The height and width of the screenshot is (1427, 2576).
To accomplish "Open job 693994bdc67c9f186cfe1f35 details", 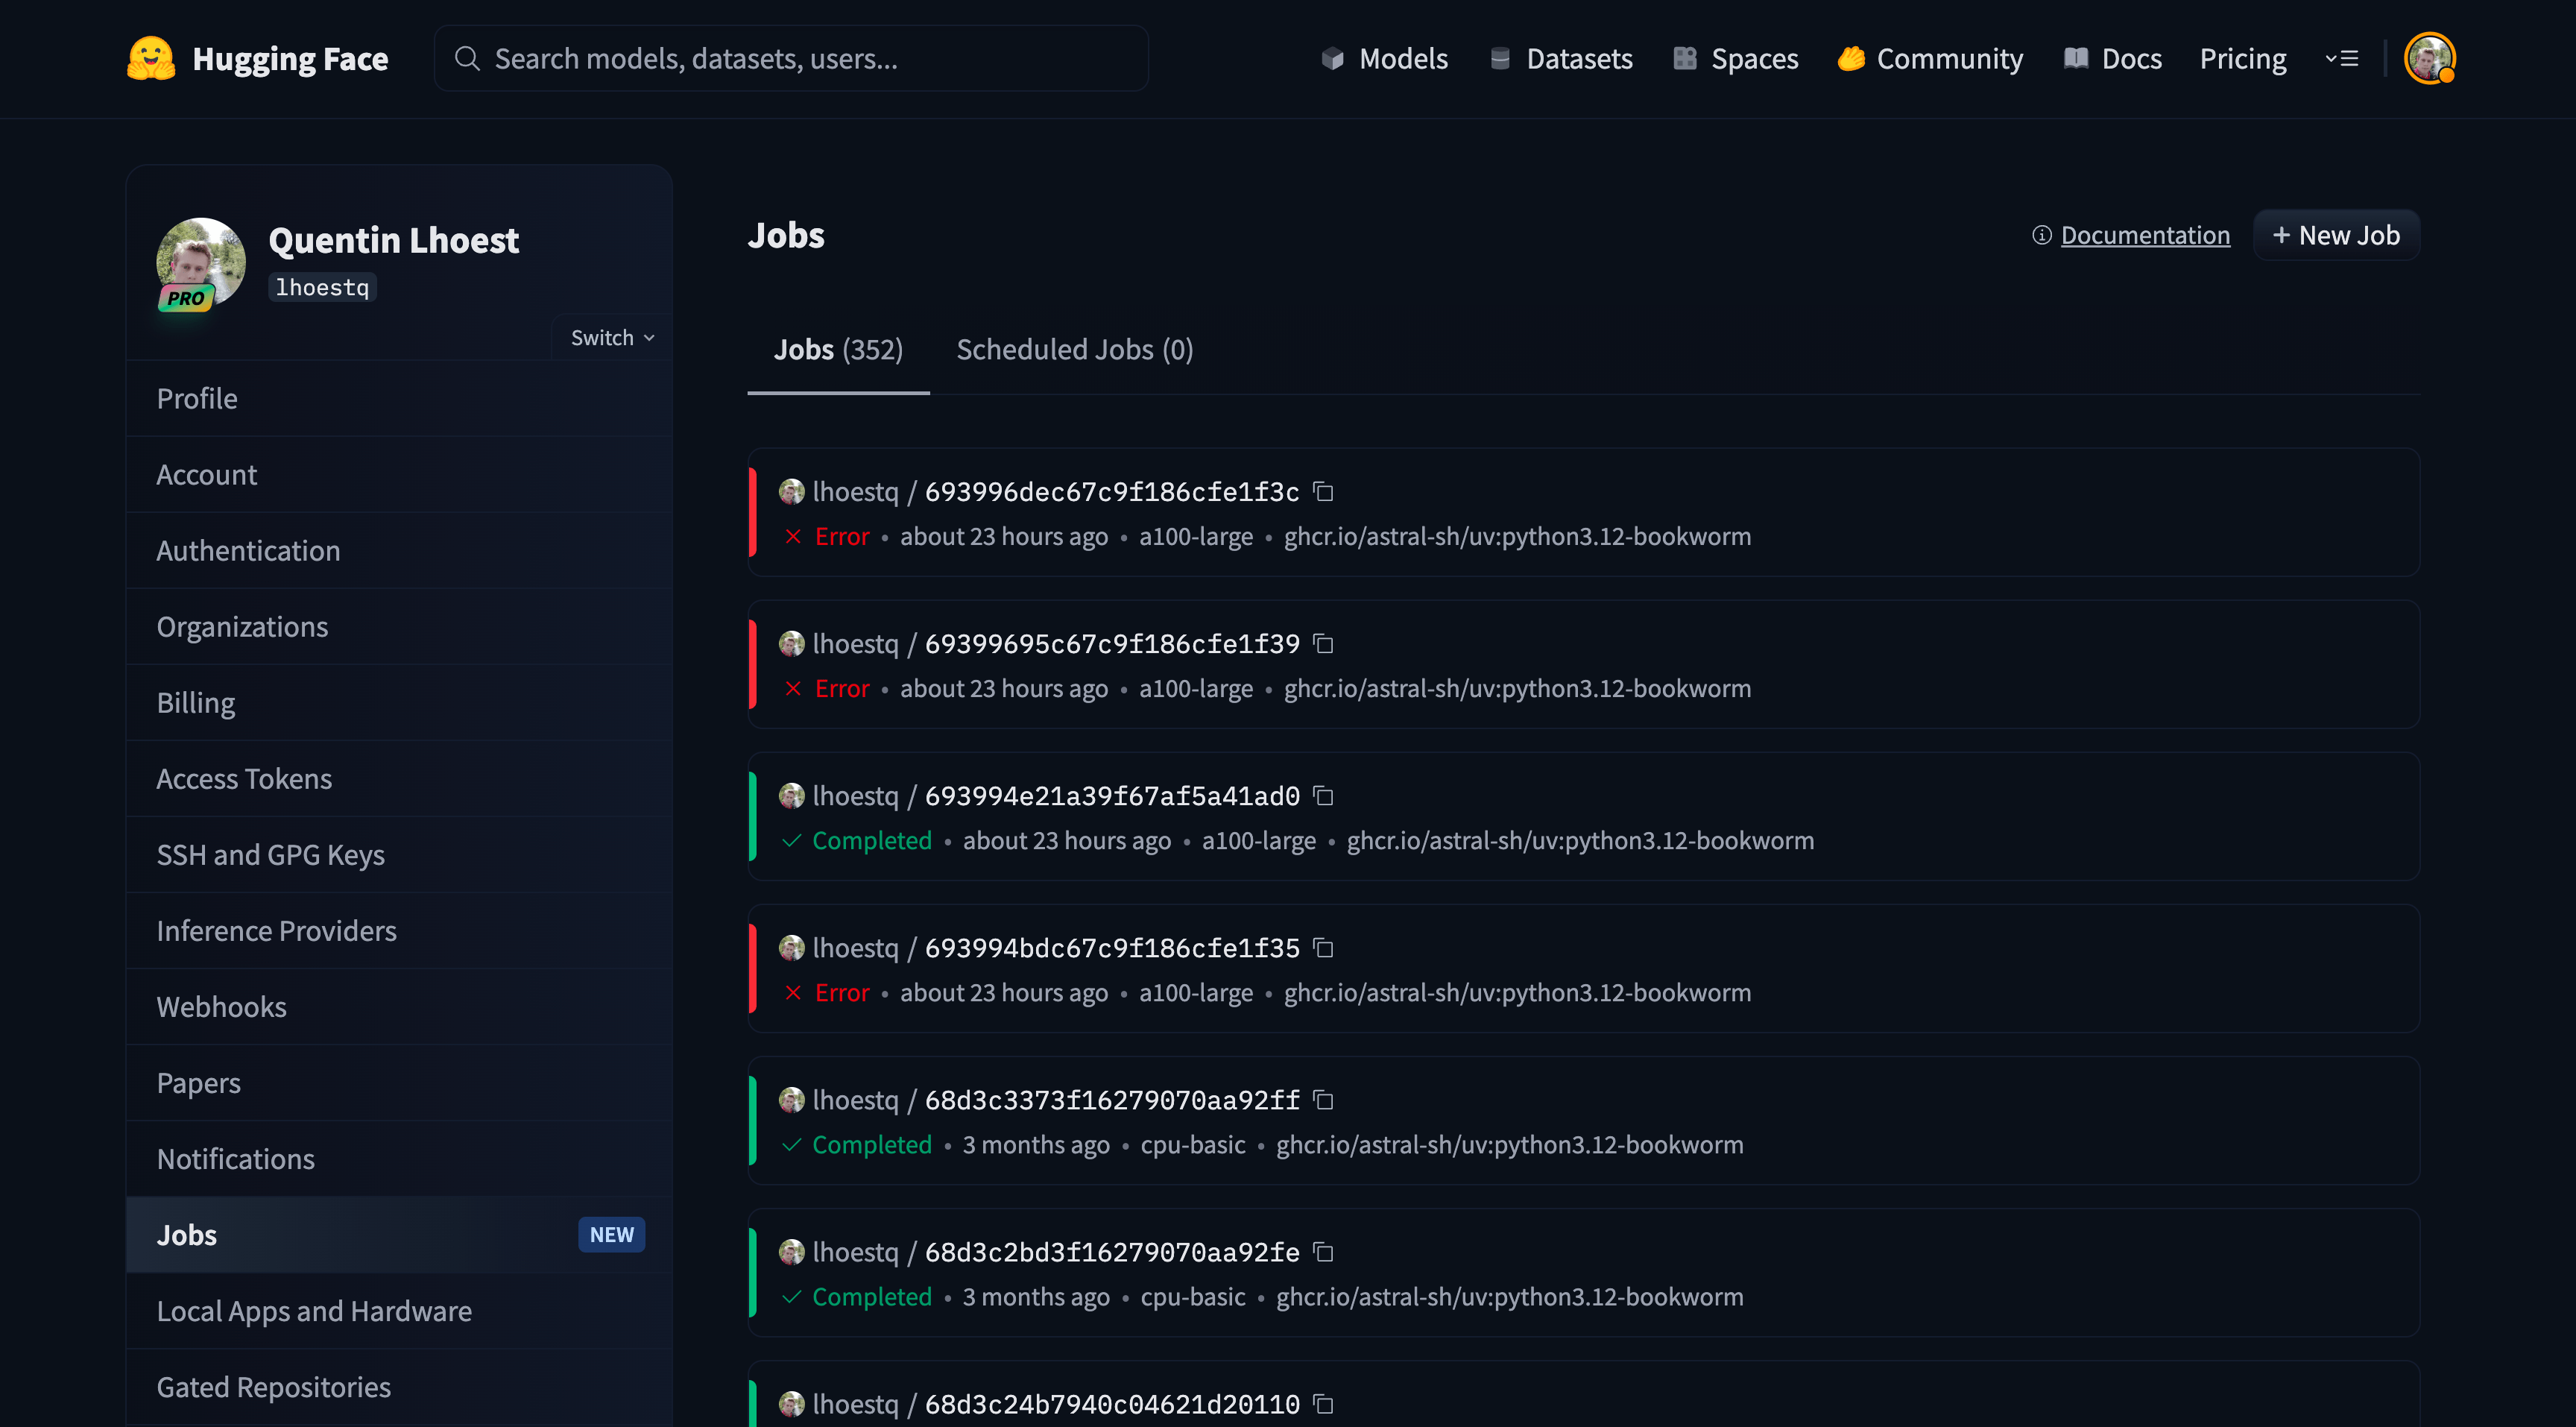I will [1111, 948].
